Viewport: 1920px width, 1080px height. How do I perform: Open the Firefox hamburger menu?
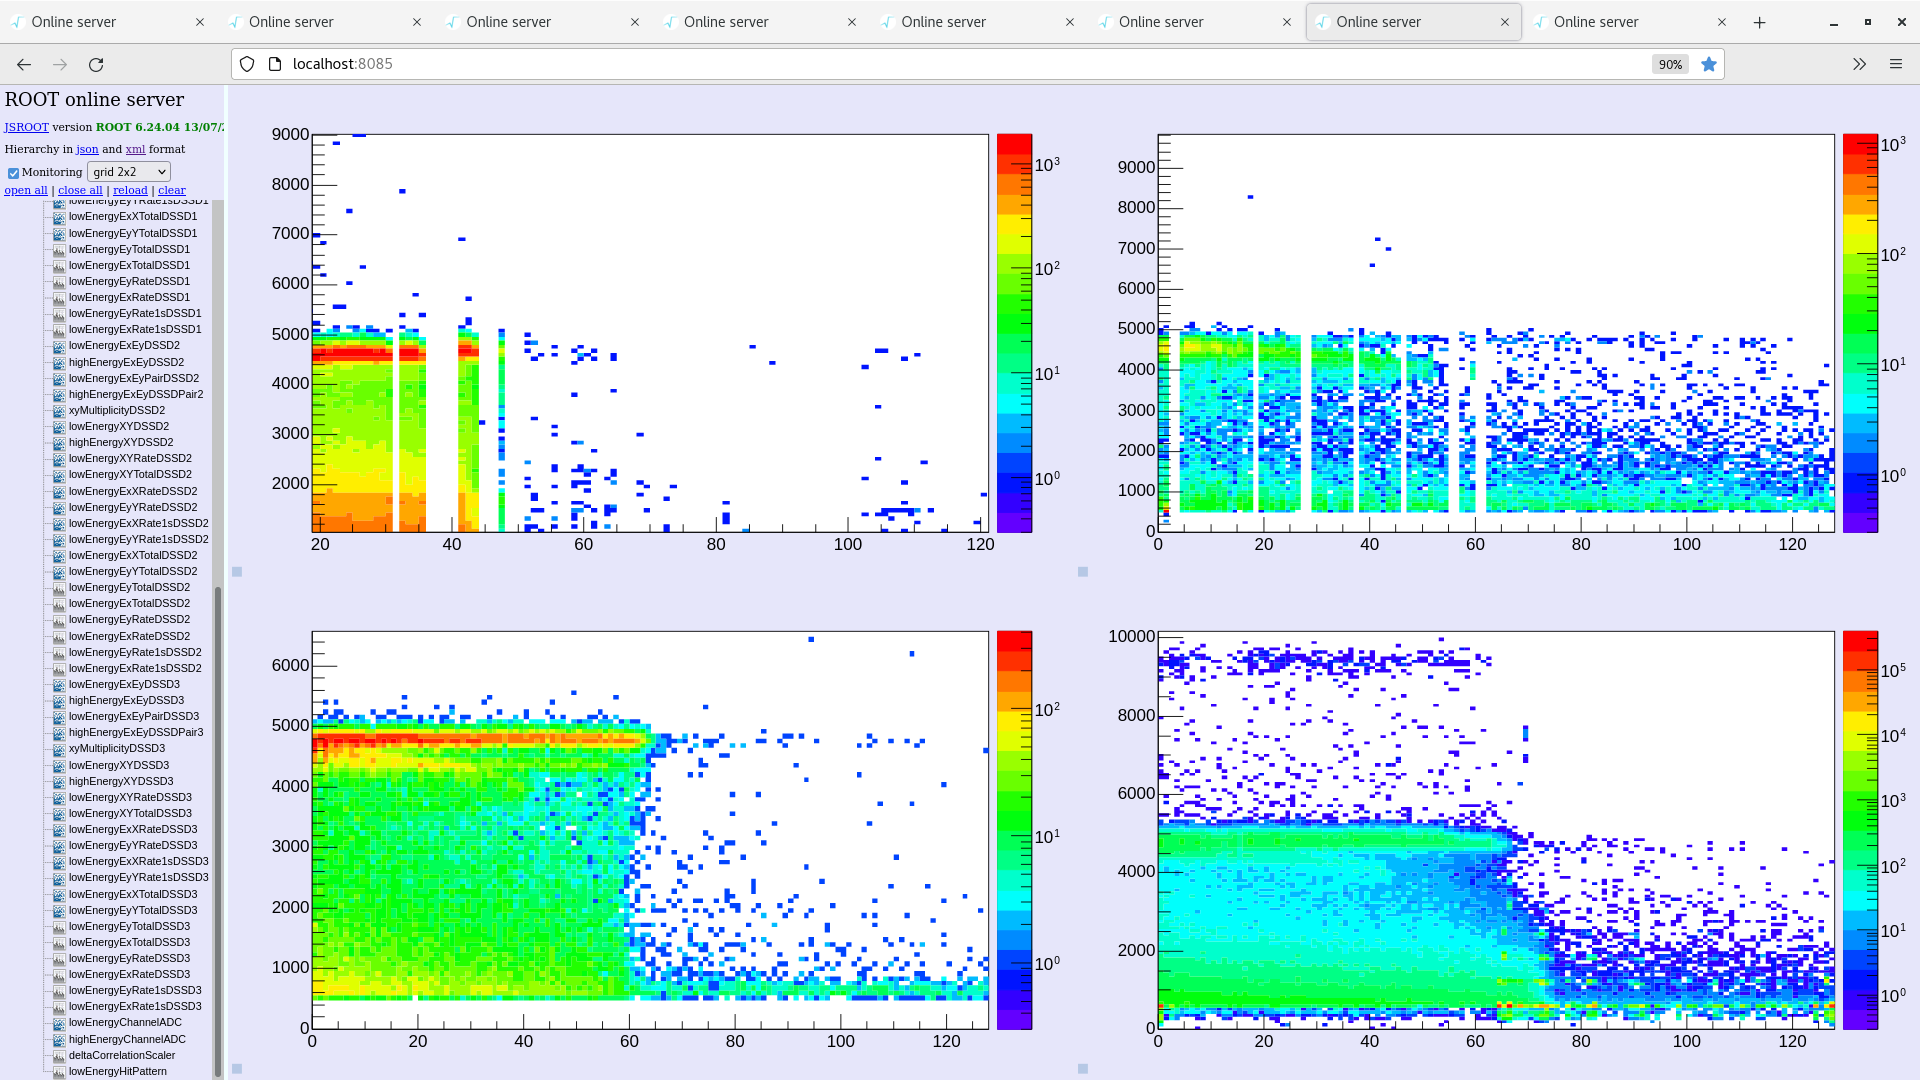(1895, 64)
